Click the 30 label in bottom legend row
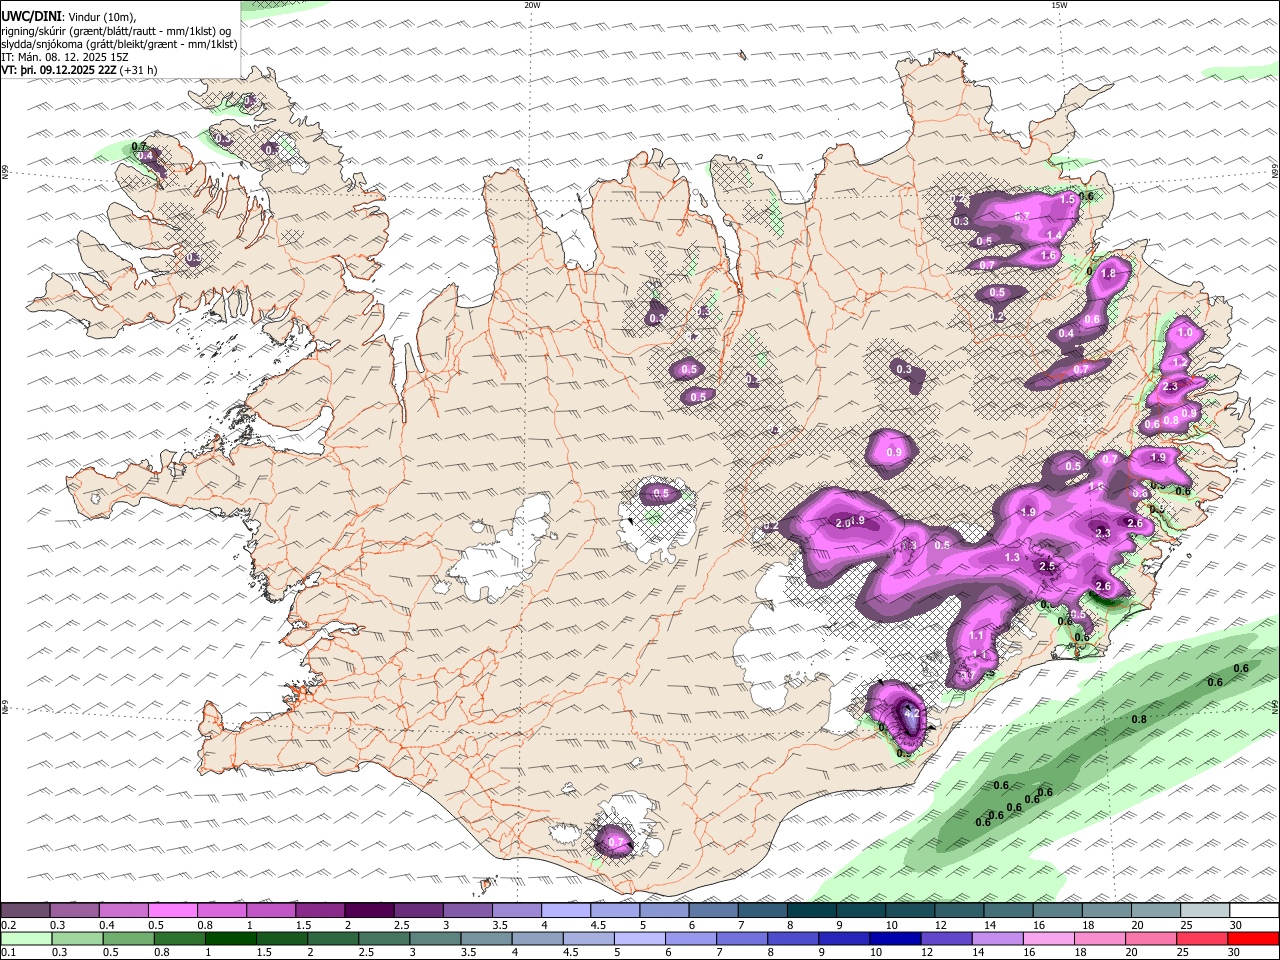This screenshot has width=1280, height=960. tap(1236, 953)
